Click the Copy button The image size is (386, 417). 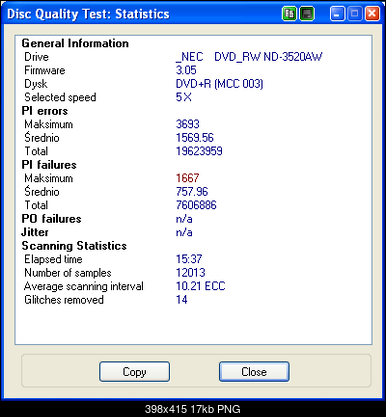pos(134,372)
